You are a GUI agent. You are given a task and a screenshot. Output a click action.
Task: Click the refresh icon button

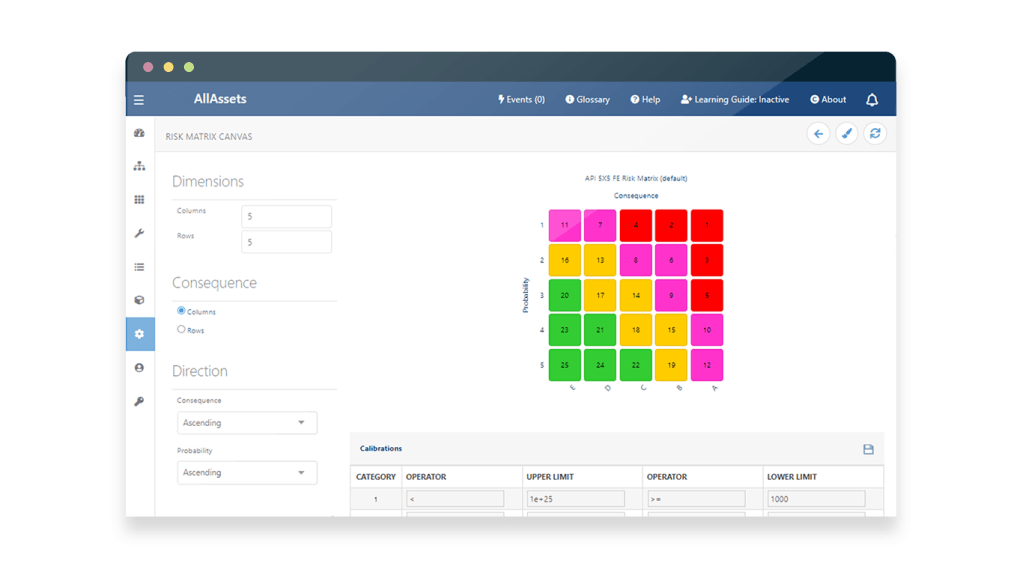click(875, 134)
